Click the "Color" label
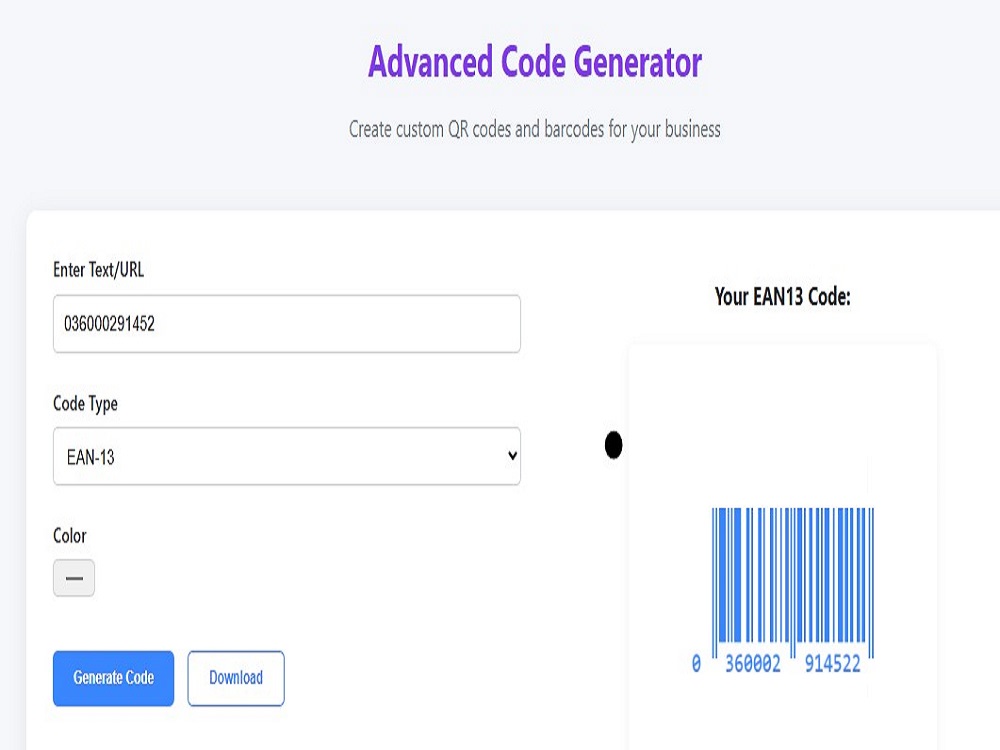 tap(70, 536)
